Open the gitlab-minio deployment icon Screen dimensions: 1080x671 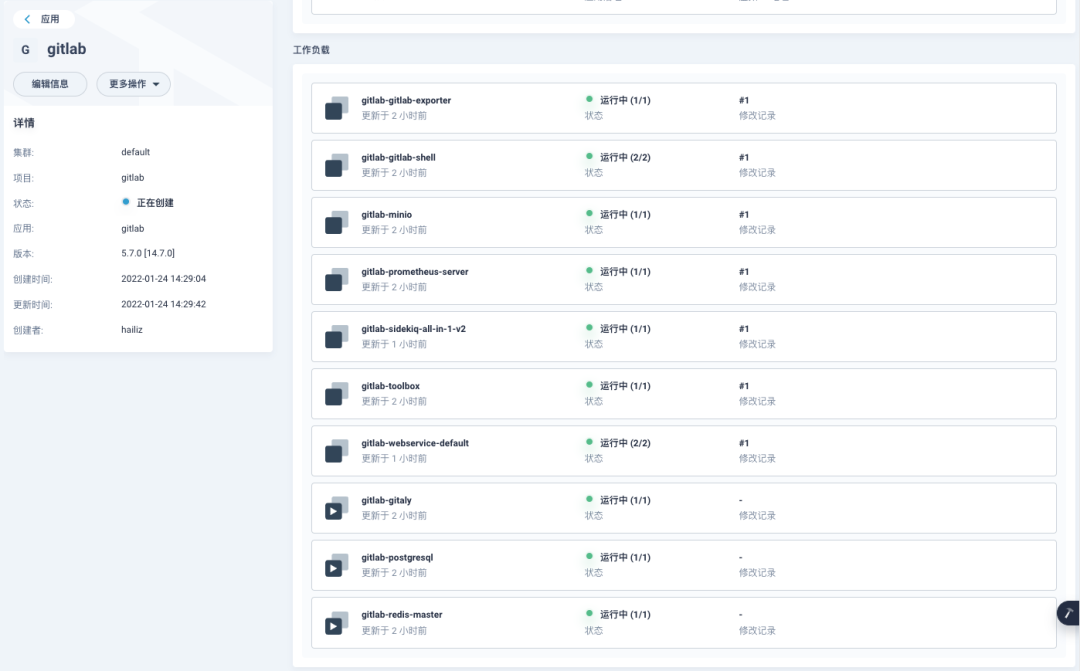tap(336, 223)
